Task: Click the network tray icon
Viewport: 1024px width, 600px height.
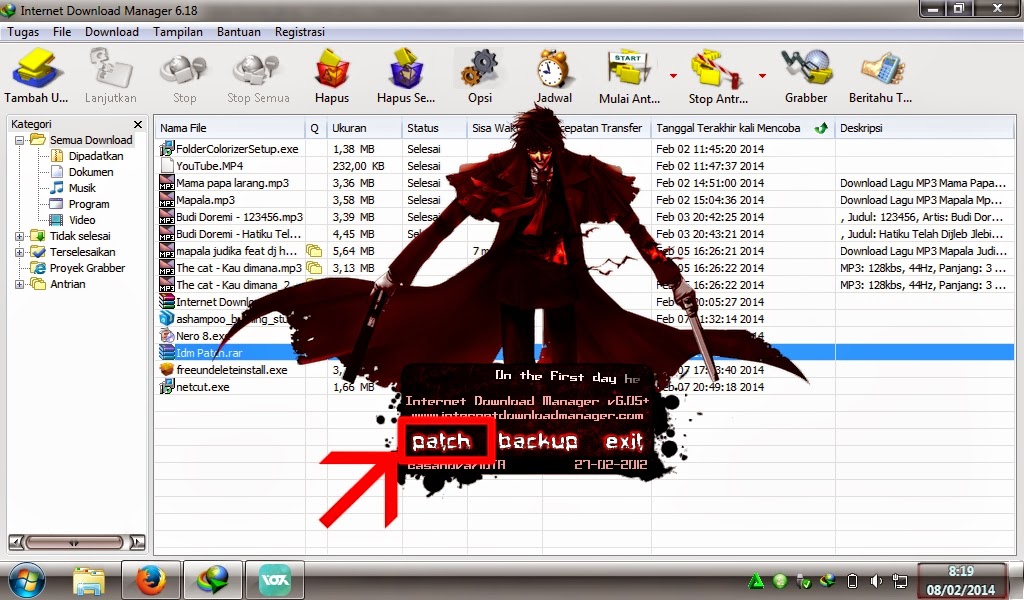Action: 900,581
